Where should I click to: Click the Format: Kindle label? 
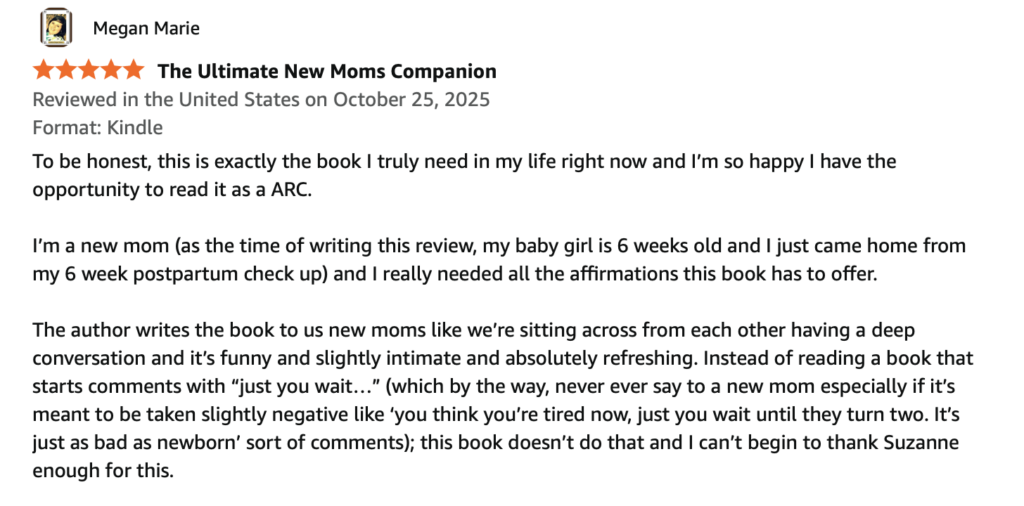97,127
